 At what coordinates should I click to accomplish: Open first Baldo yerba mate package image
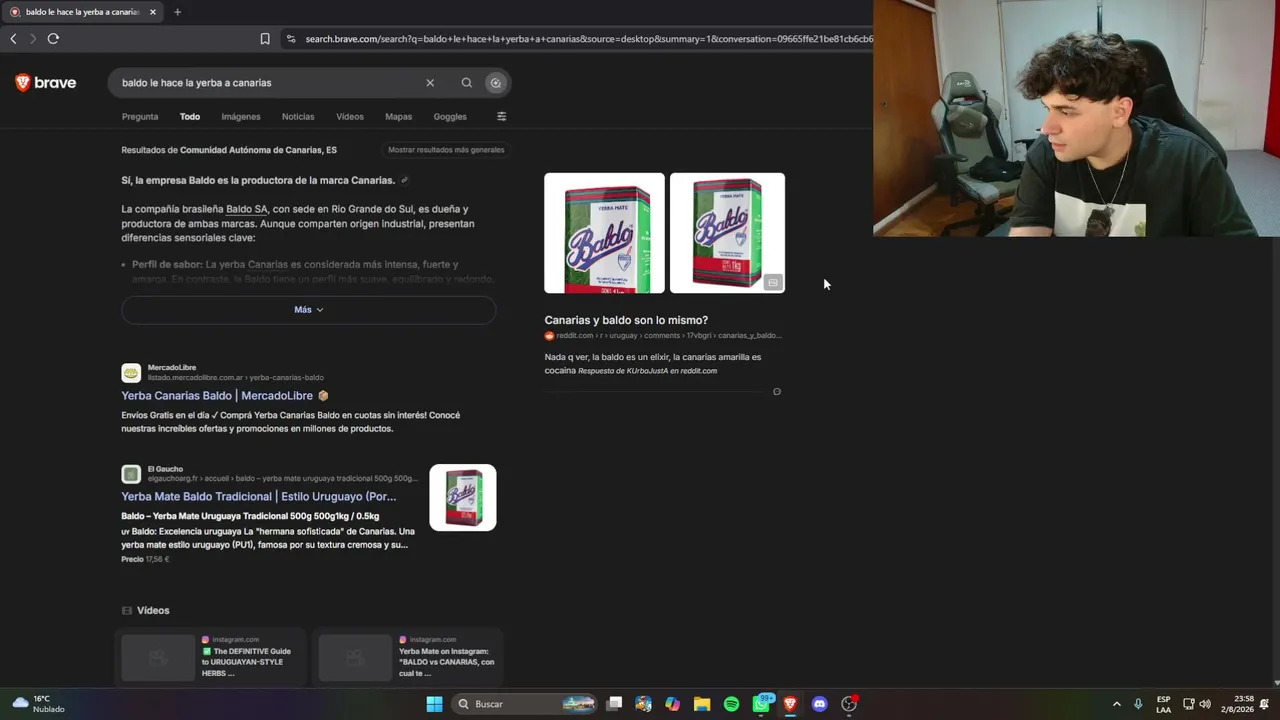coord(604,233)
